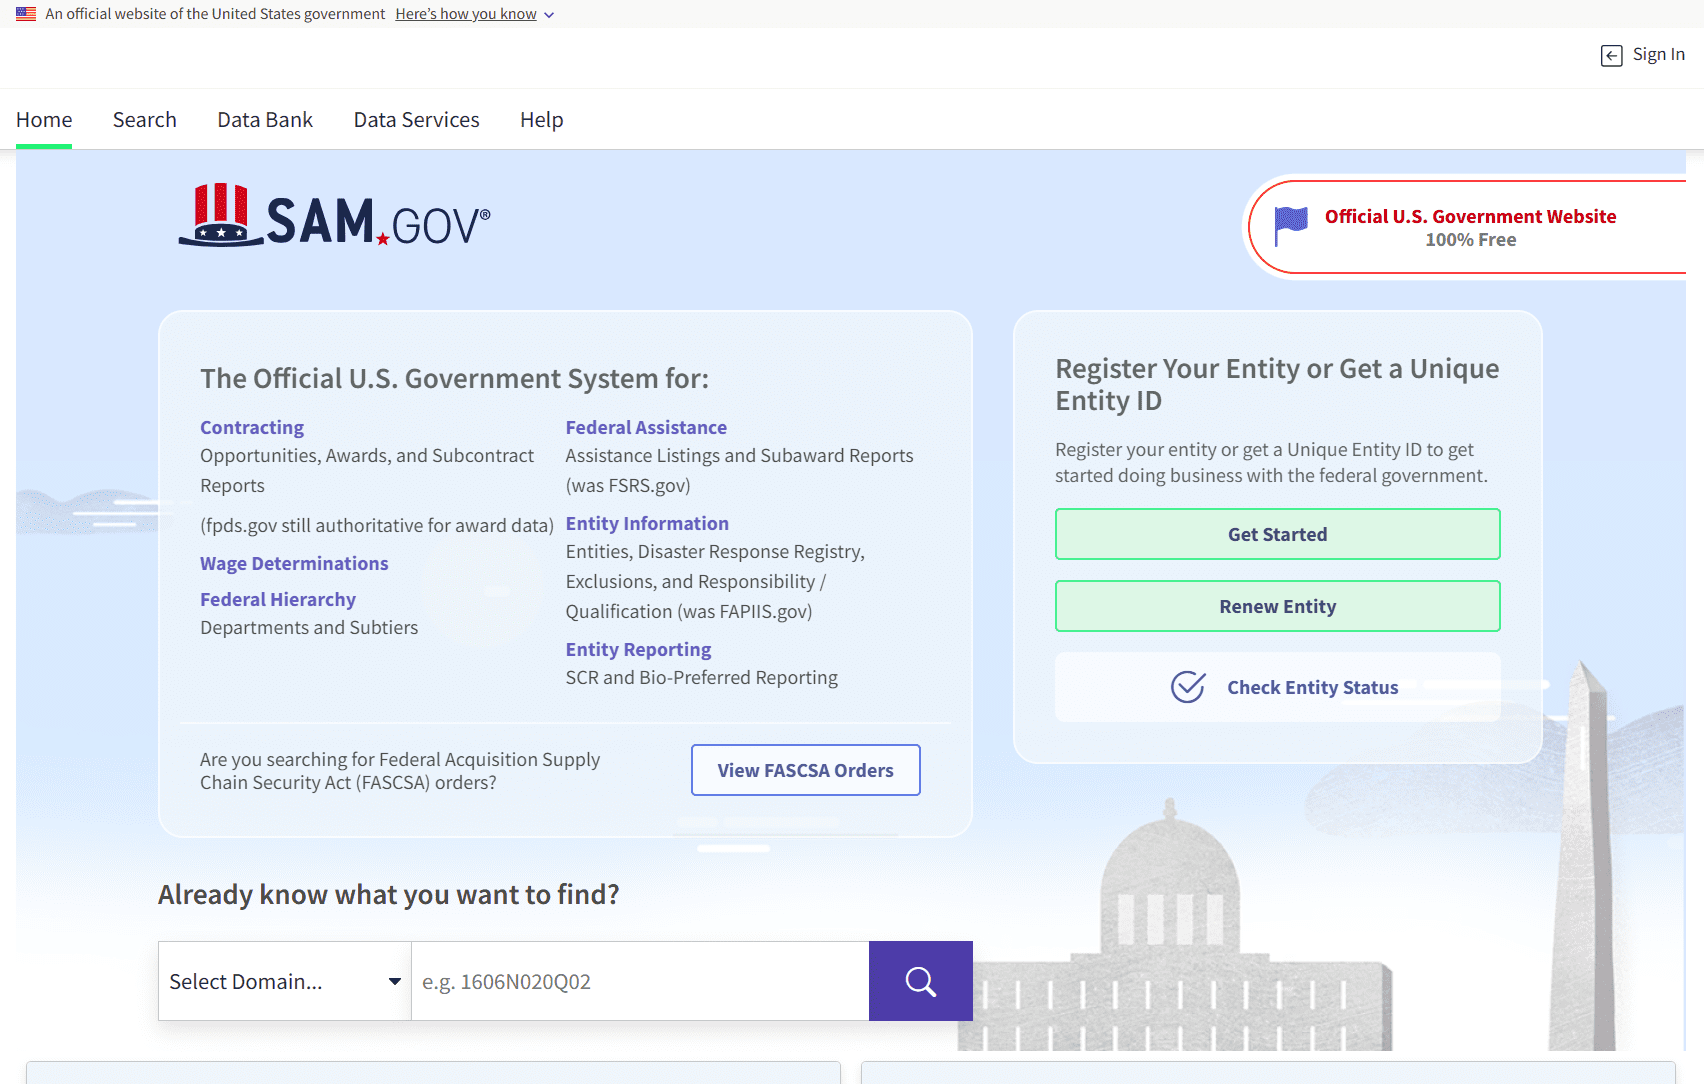
Task: Open the Data Services section
Action: 416,119
